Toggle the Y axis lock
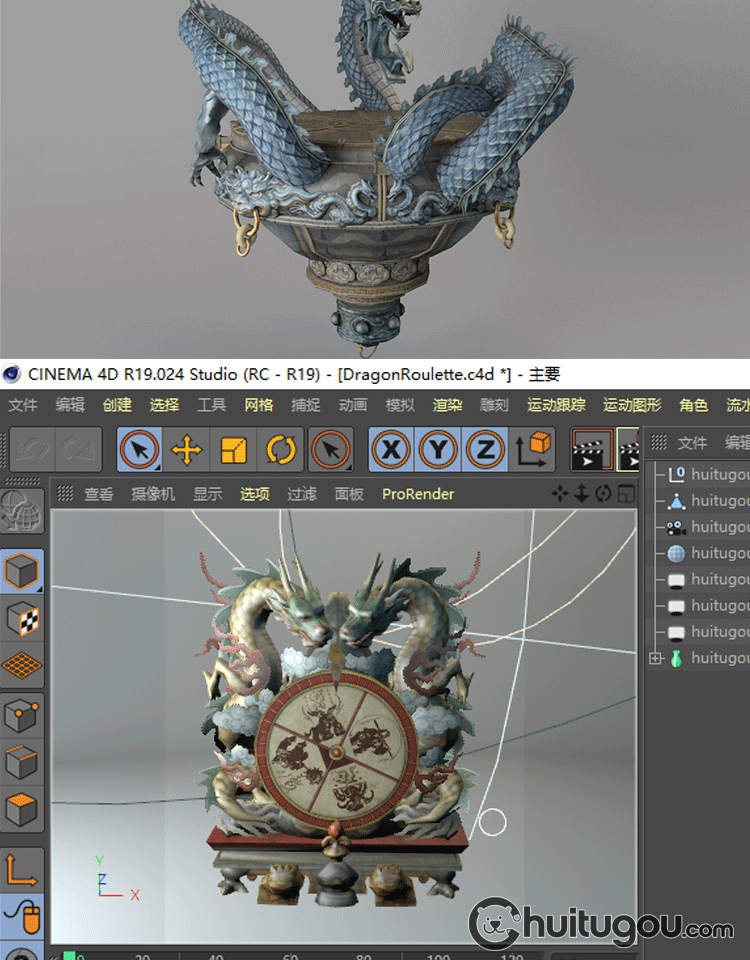750x960 pixels. (x=438, y=451)
